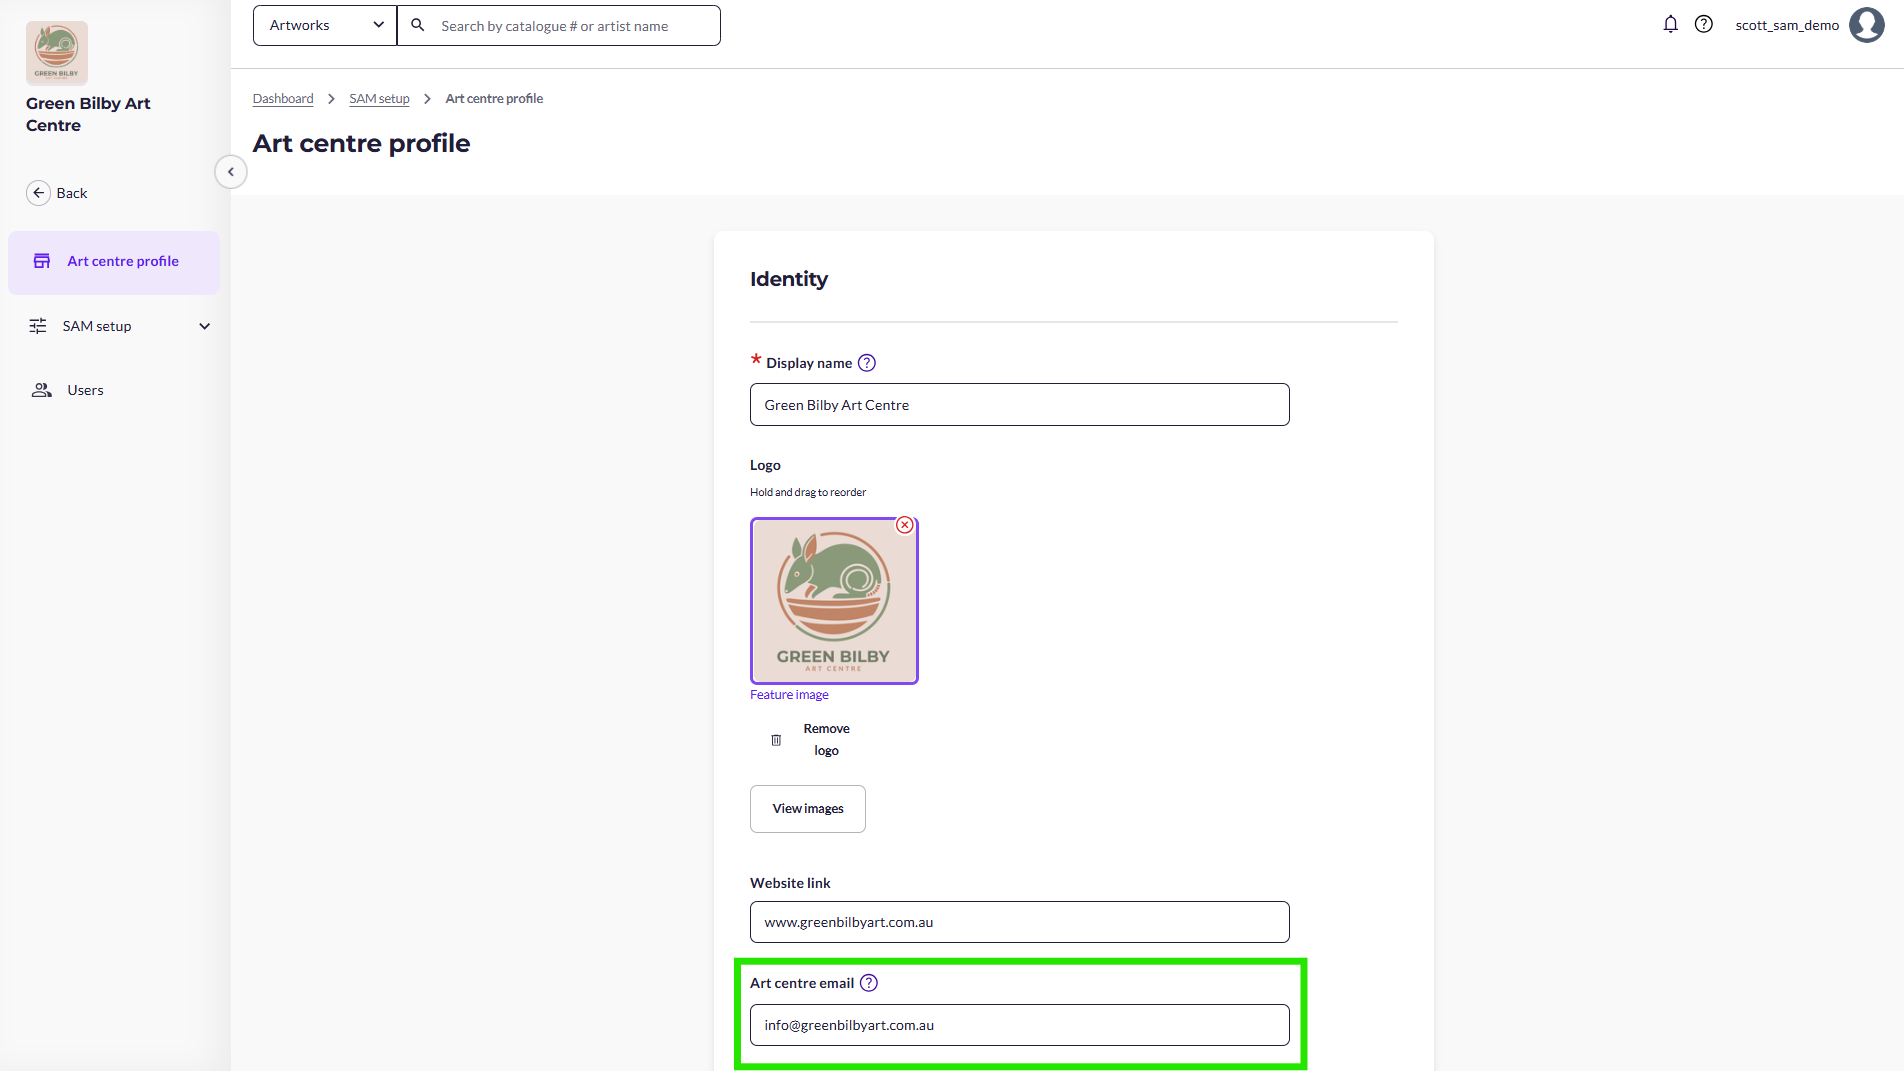Viewport: 1904px width, 1071px height.
Task: Go to Dashboard via breadcrumb link
Action: (283, 99)
